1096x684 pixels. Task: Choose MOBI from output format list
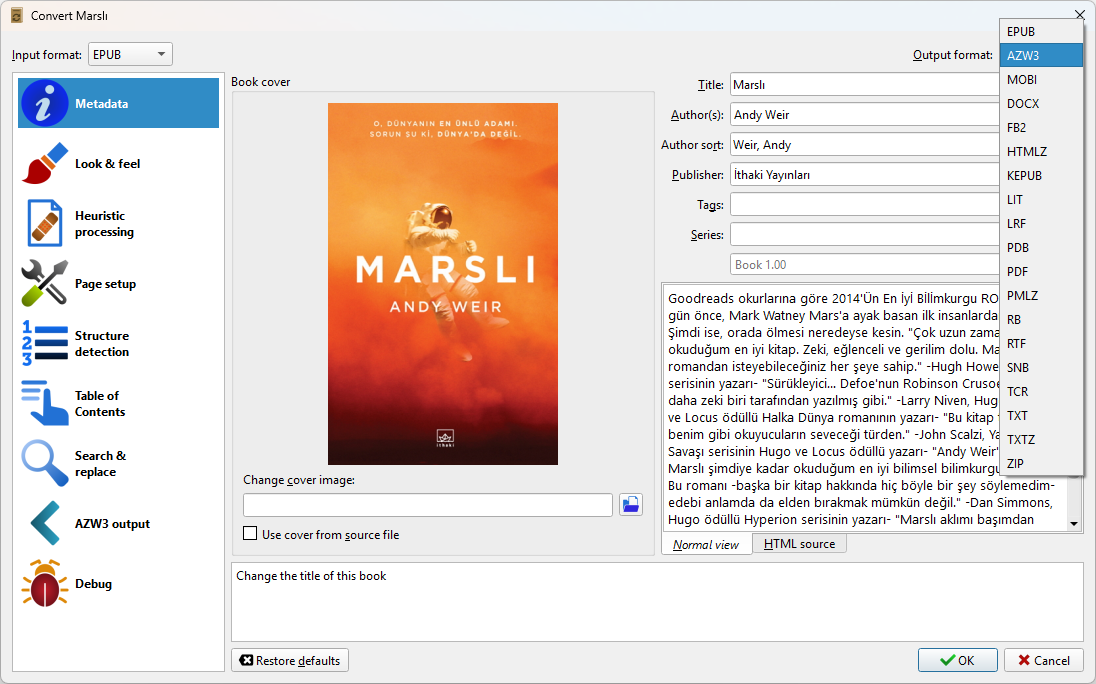click(1022, 80)
